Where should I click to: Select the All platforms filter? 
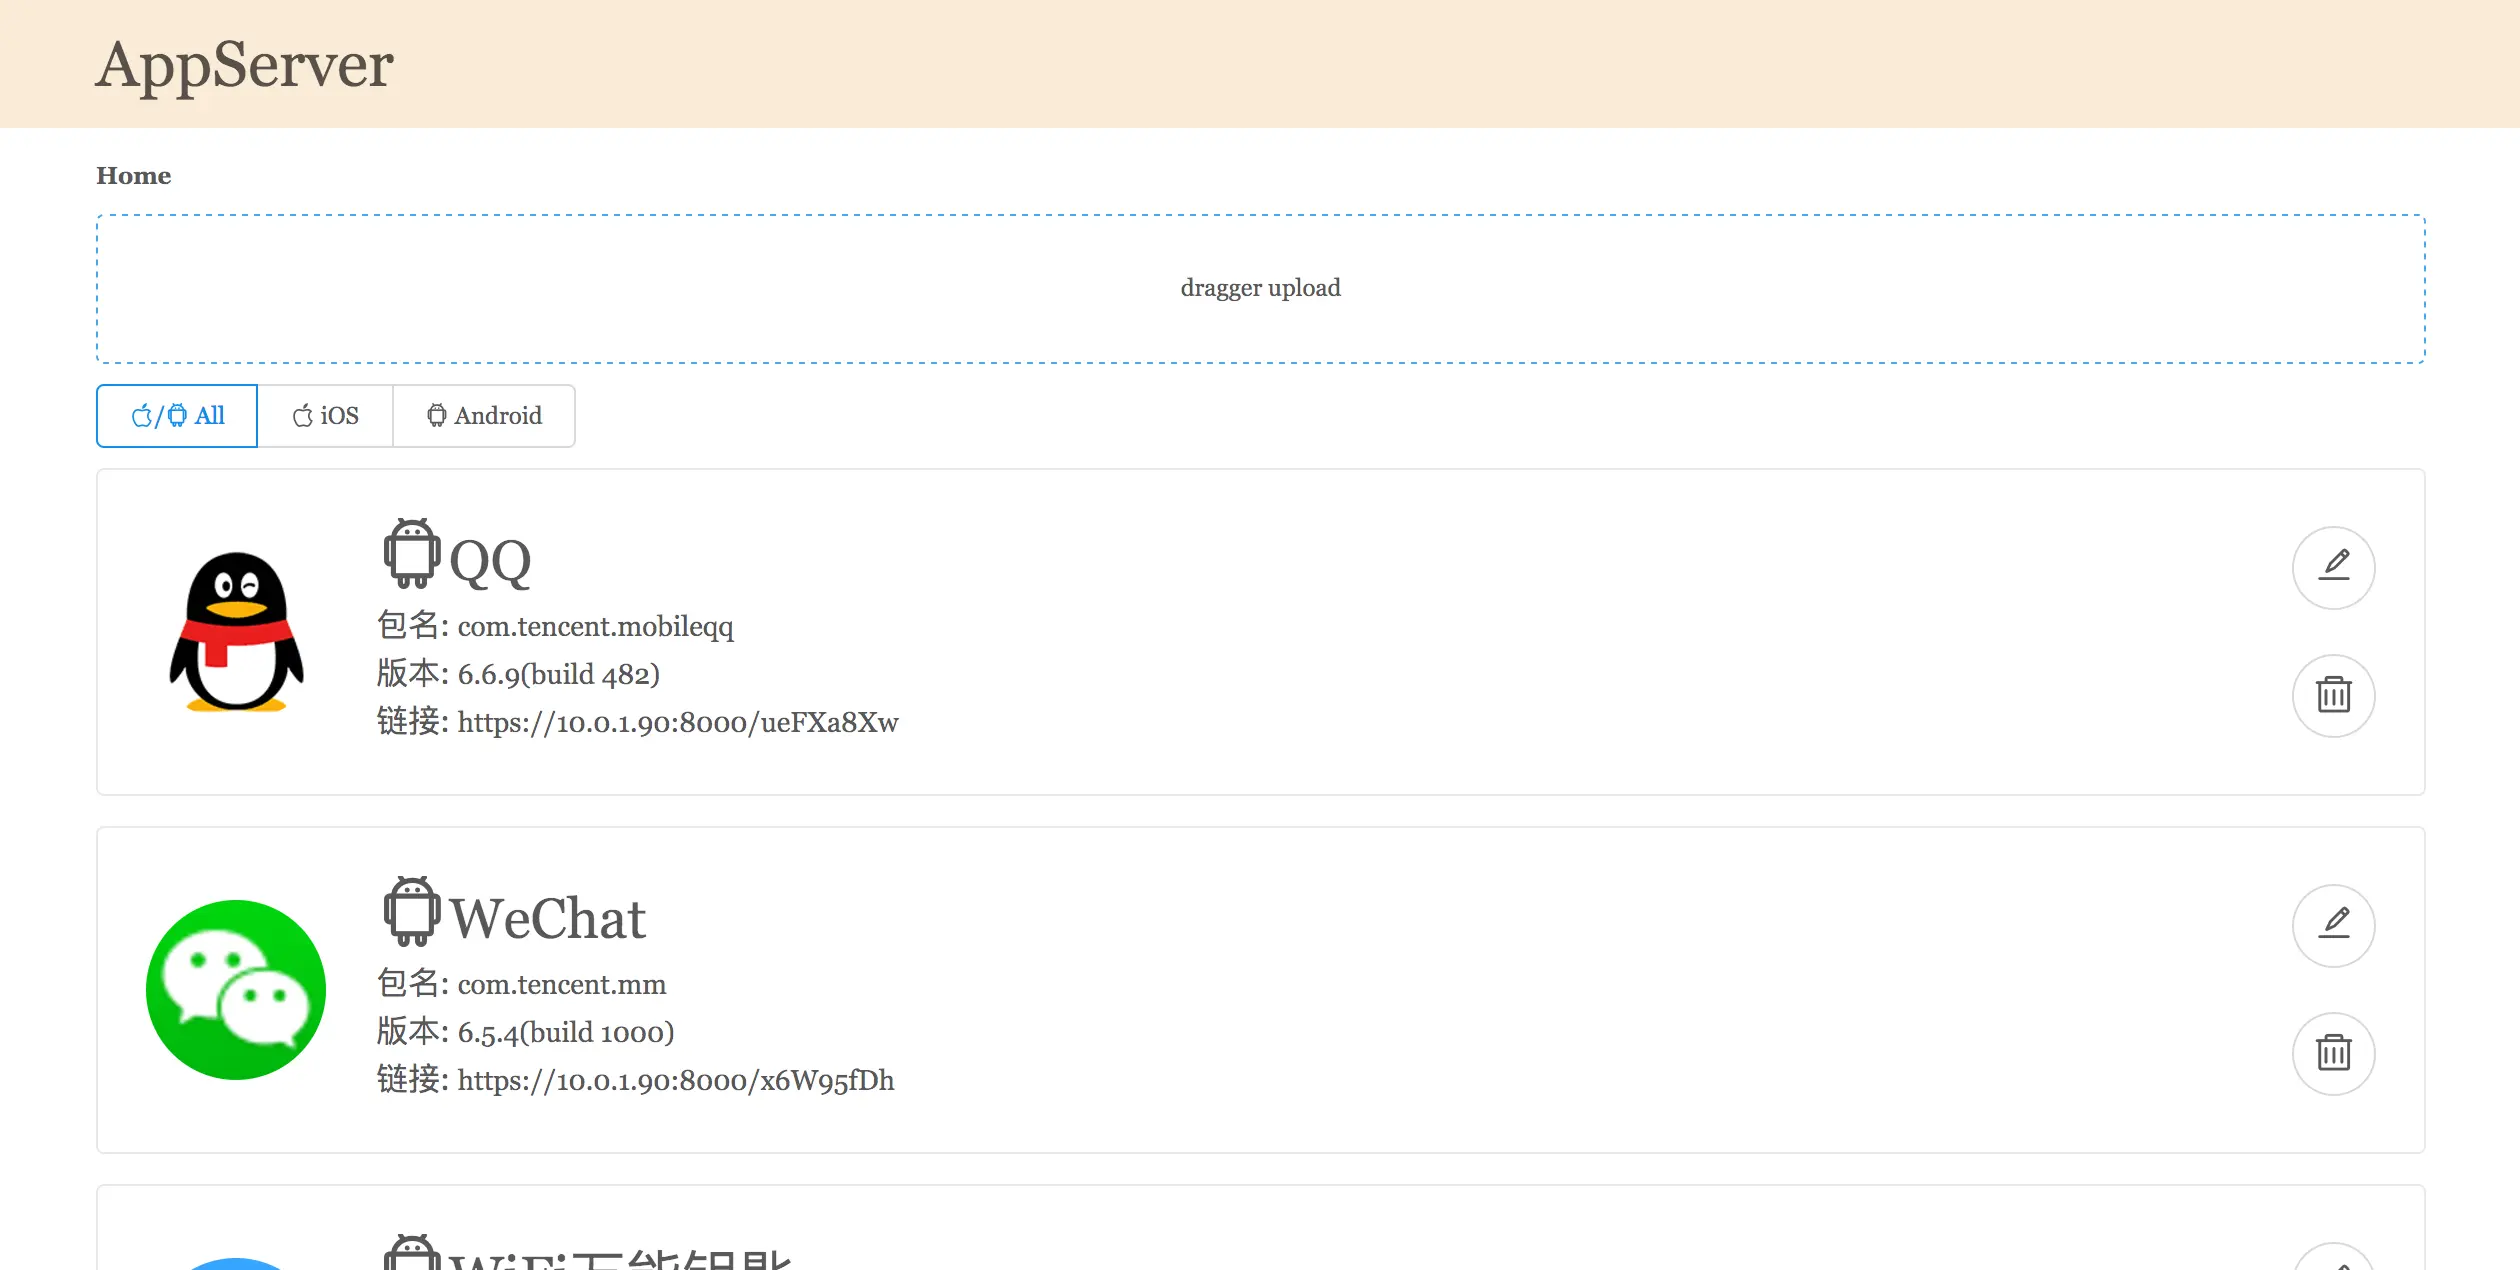point(178,416)
